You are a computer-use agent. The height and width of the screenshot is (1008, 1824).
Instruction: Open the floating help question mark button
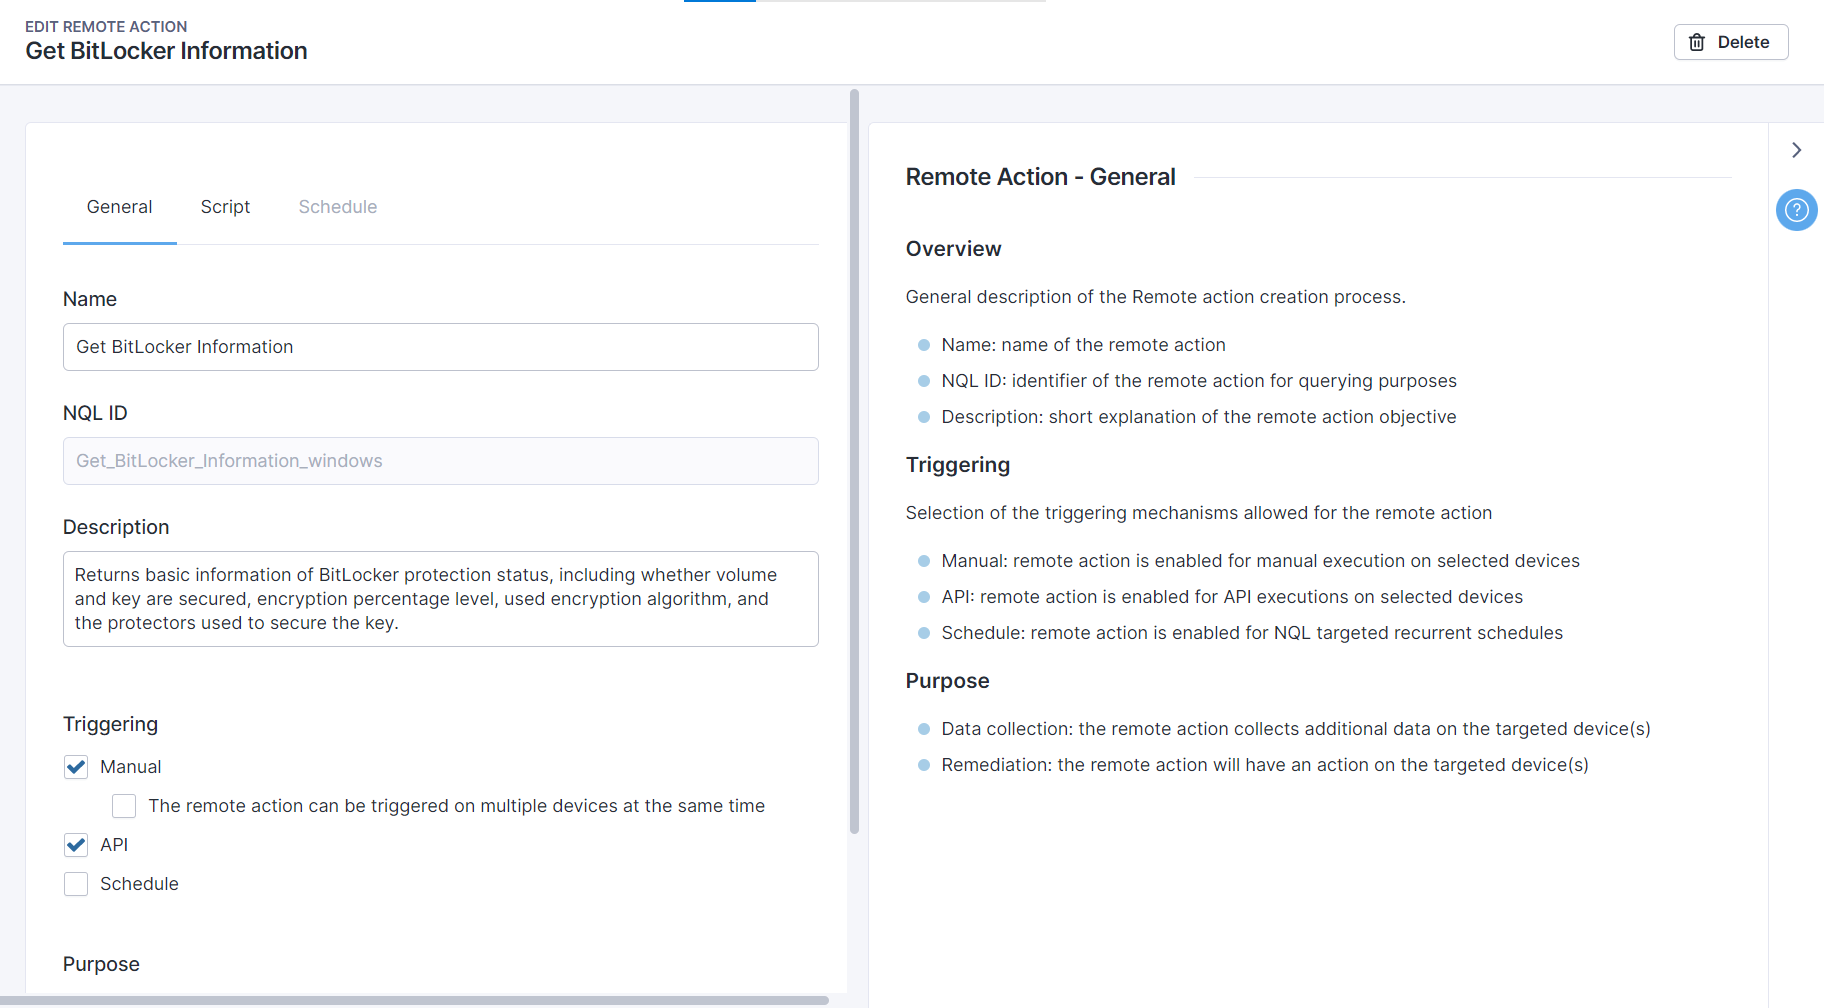pyautogui.click(x=1796, y=210)
